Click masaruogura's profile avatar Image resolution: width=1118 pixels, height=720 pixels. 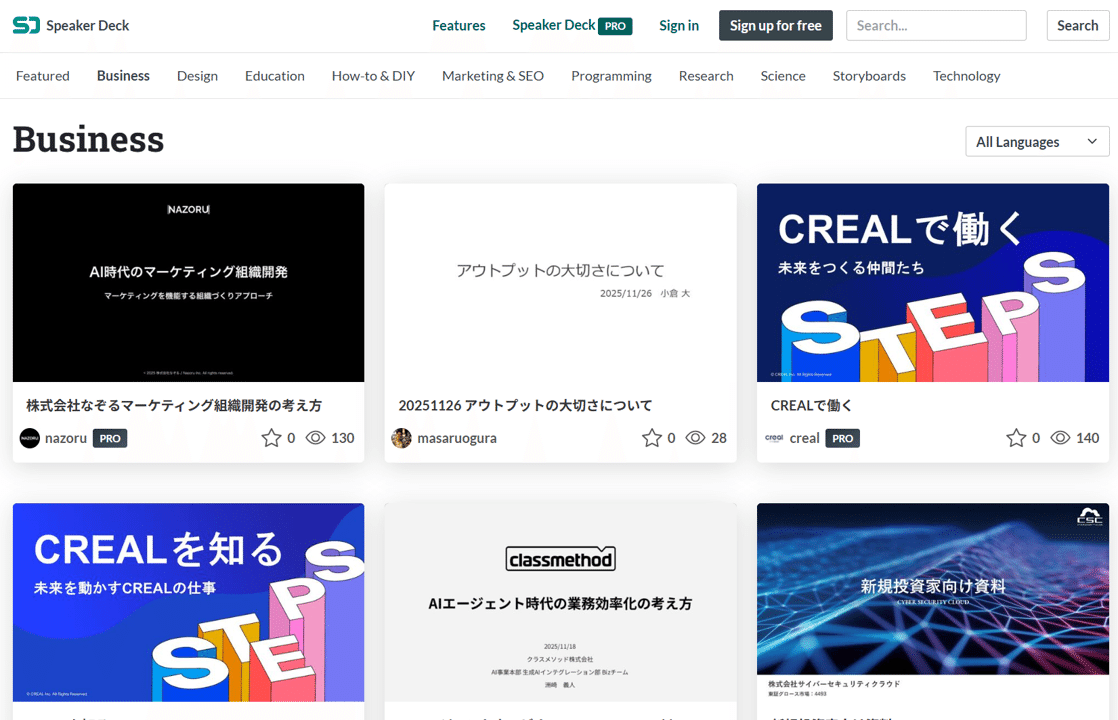[x=402, y=437]
